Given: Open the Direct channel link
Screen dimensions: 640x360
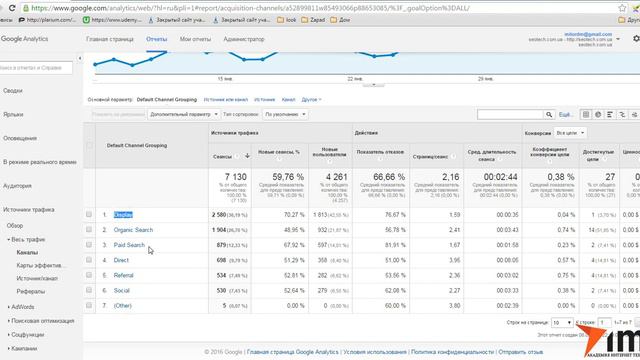Looking at the screenshot, I should point(121,260).
